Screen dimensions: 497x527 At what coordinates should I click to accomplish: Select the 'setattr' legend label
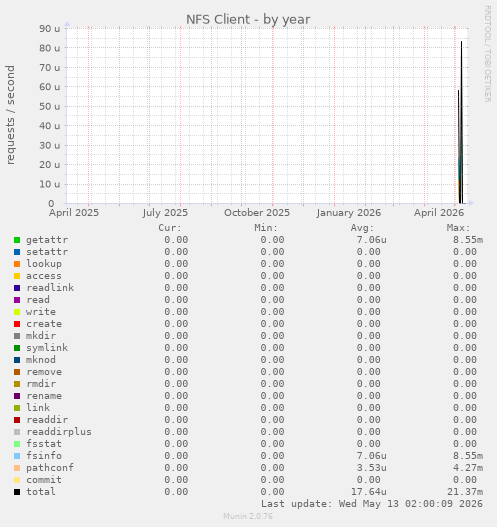[47, 252]
